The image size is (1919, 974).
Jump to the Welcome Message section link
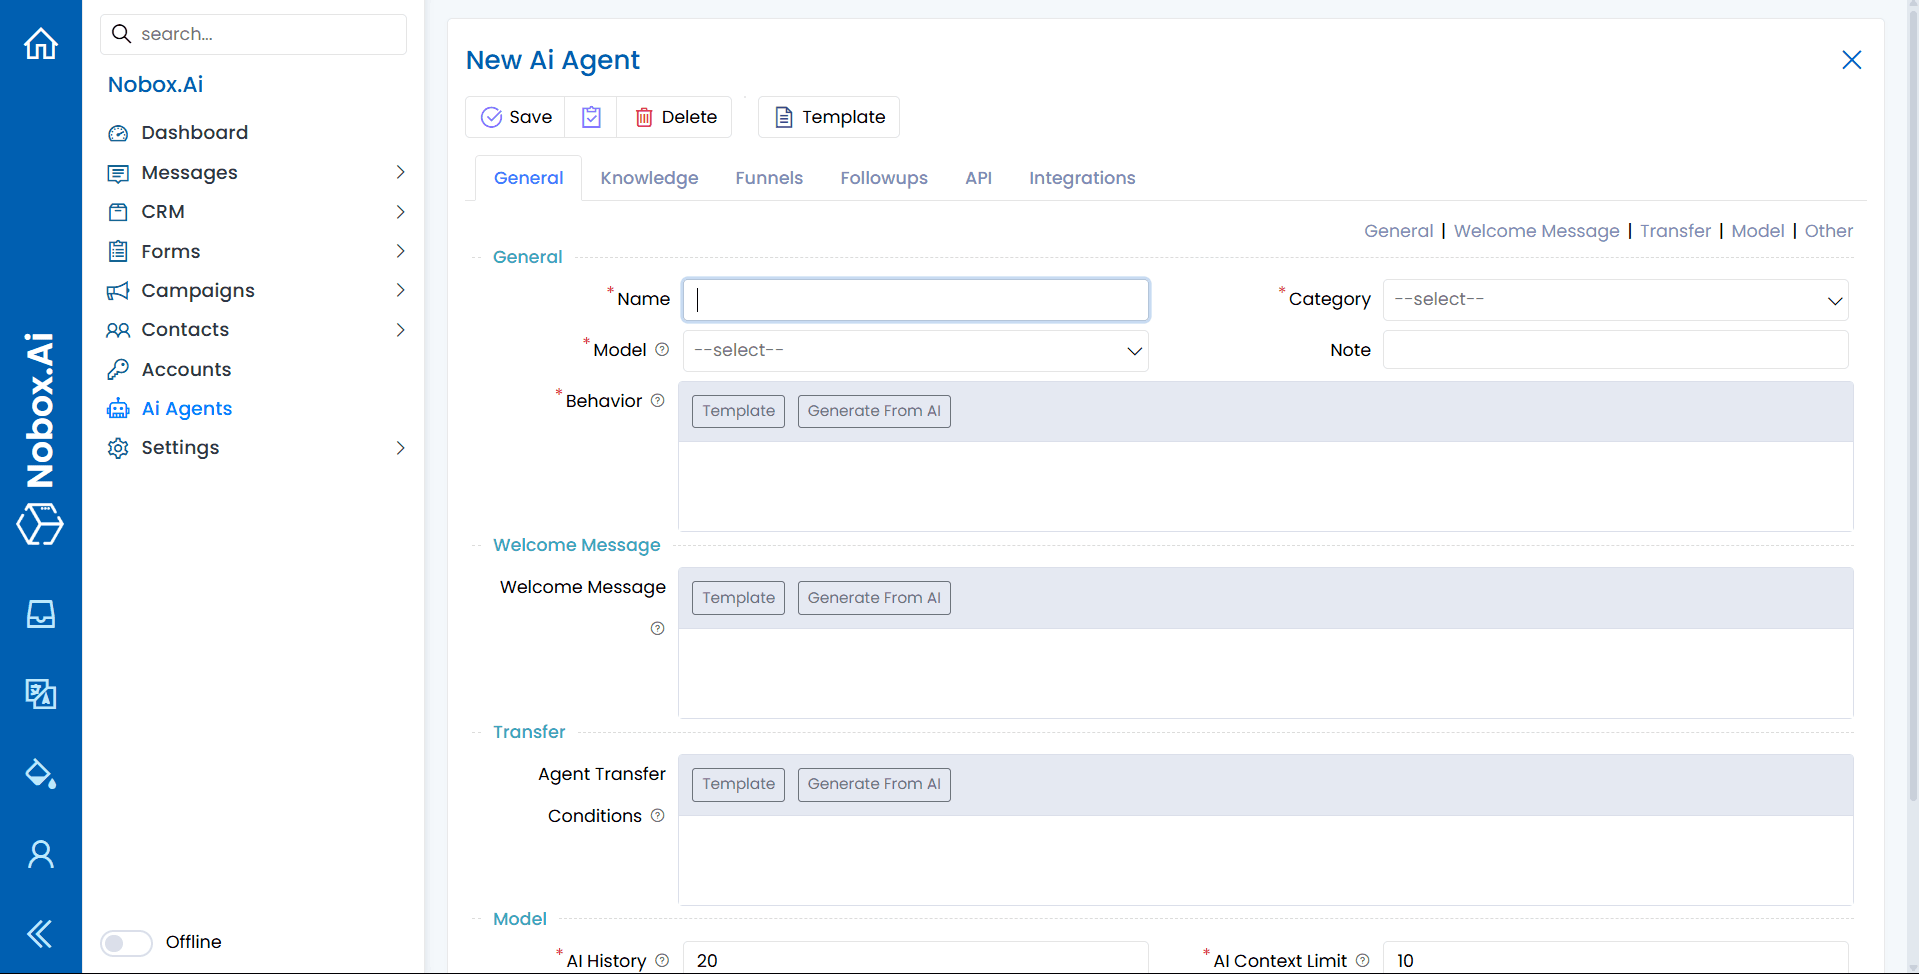[1536, 231]
